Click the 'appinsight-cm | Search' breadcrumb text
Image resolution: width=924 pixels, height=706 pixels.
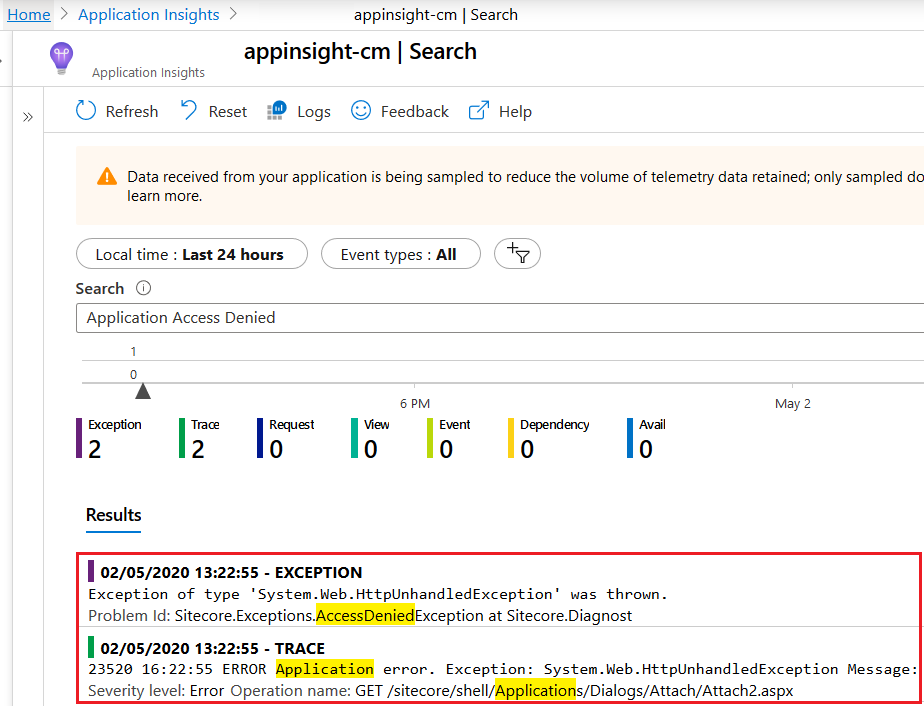pos(435,15)
